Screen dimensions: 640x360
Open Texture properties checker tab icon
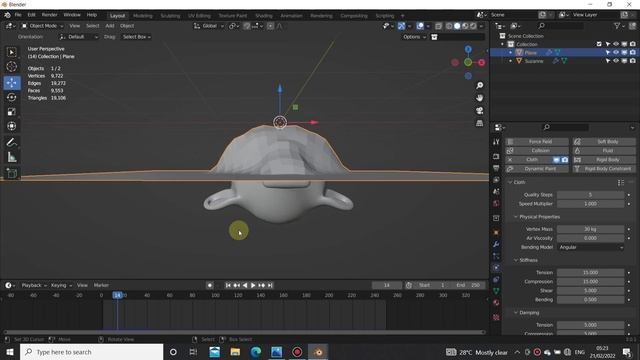coord(496,317)
